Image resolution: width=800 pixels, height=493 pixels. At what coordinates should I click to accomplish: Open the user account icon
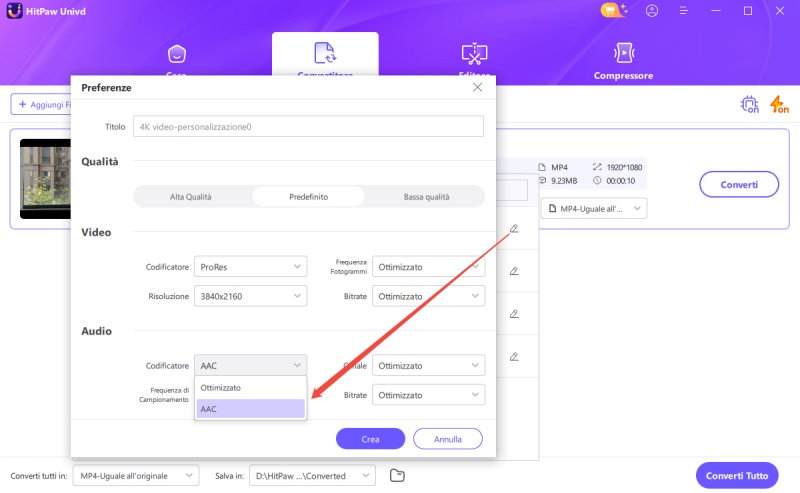pyautogui.click(x=652, y=11)
